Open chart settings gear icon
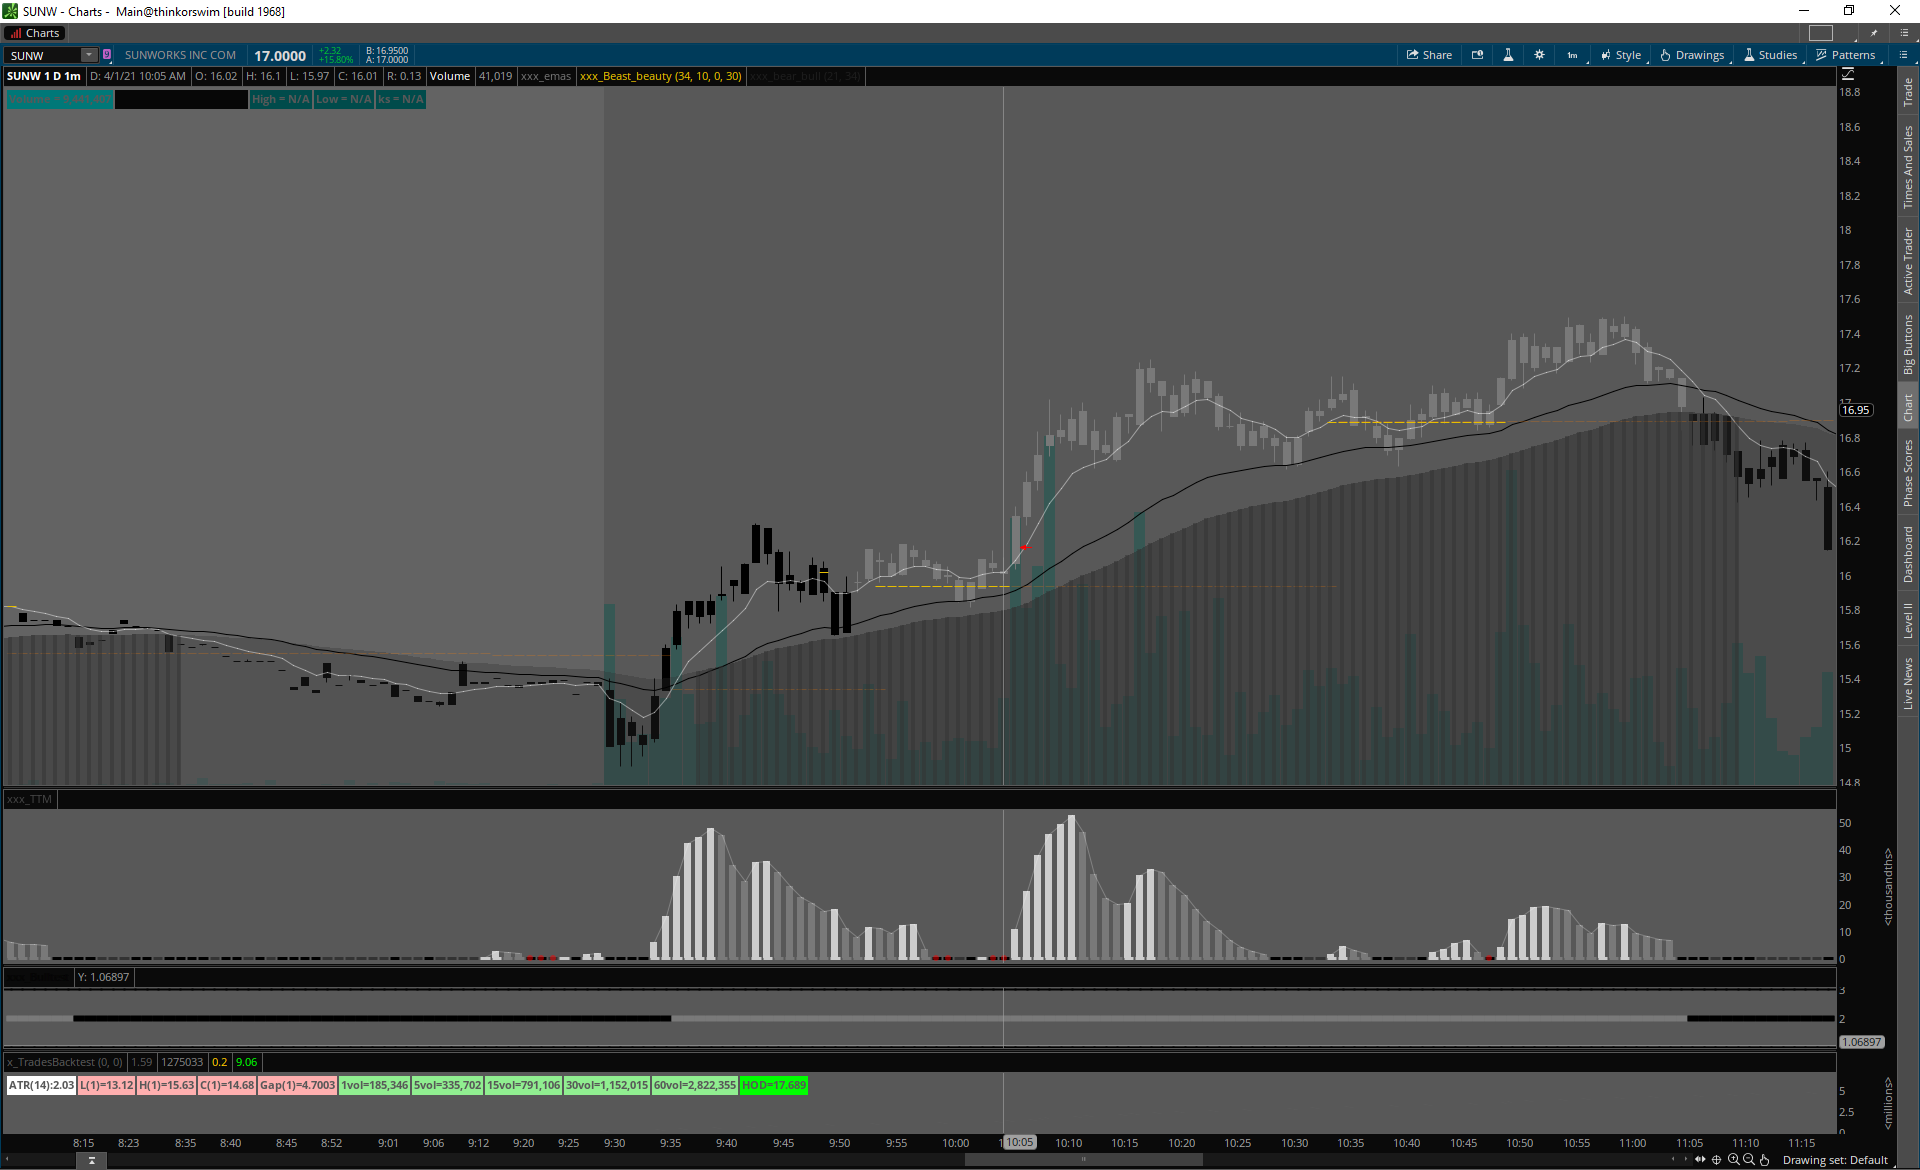1920x1170 pixels. pos(1539,55)
